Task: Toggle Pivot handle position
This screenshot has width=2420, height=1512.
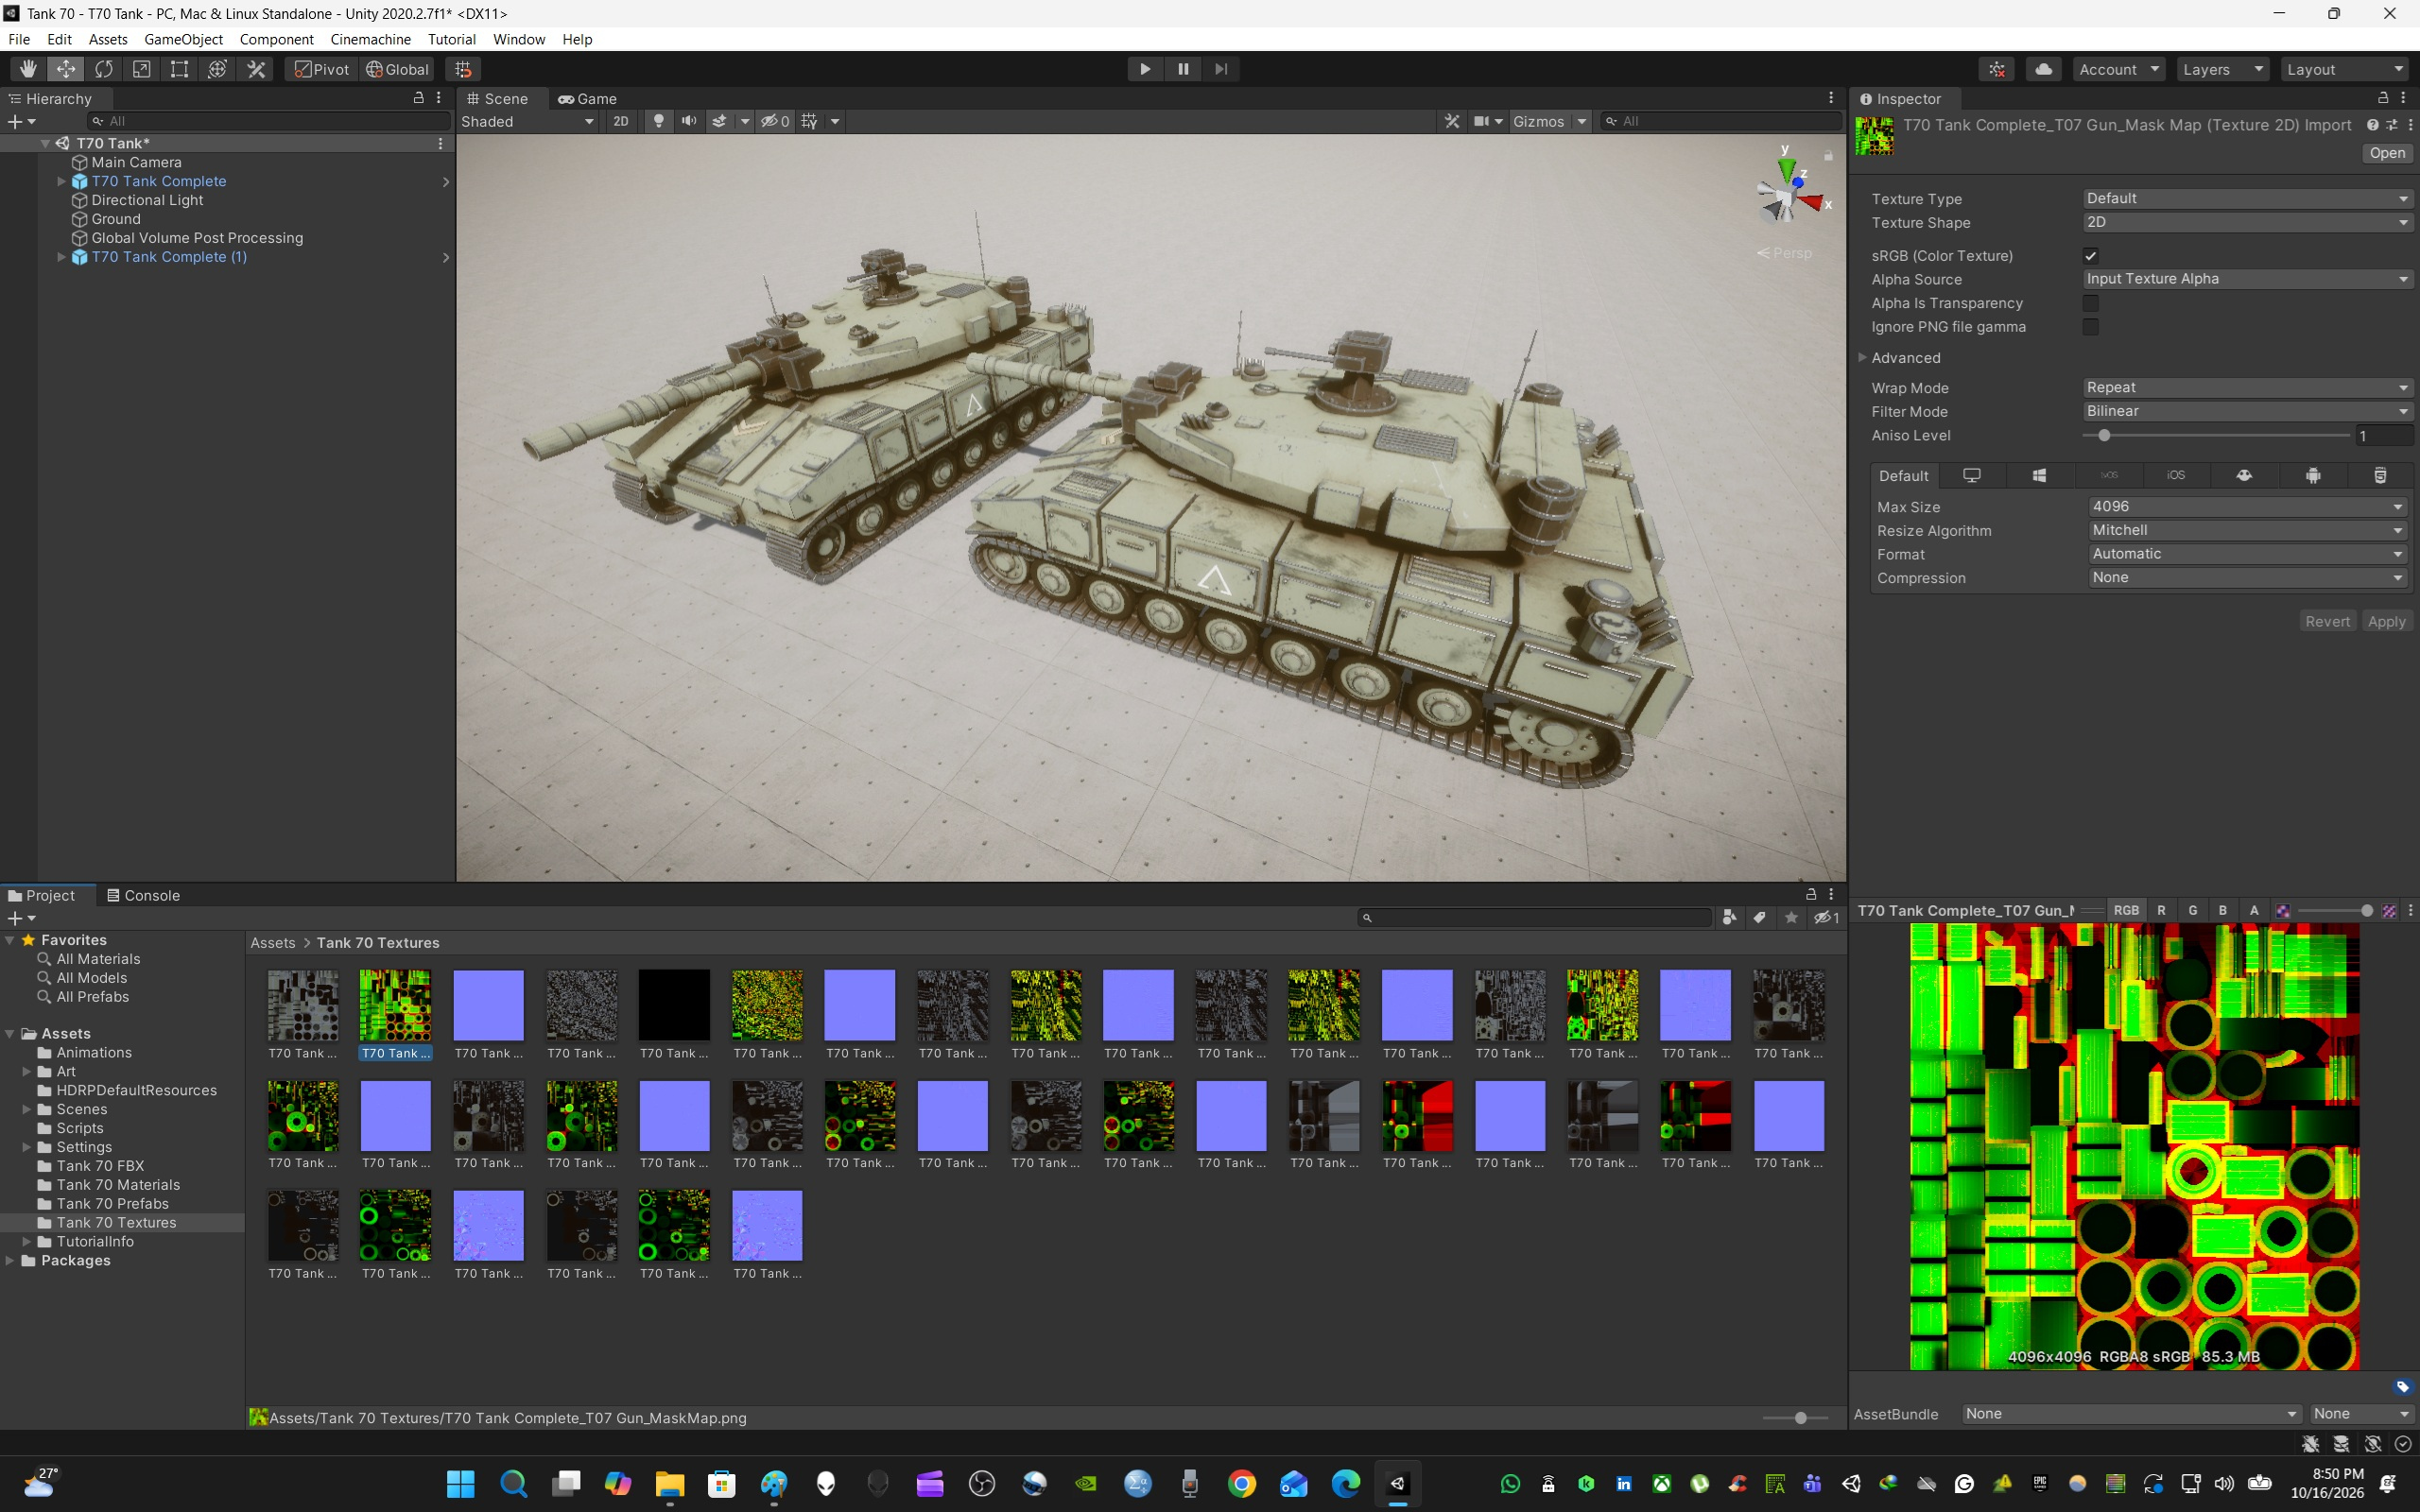Action: tap(322, 69)
